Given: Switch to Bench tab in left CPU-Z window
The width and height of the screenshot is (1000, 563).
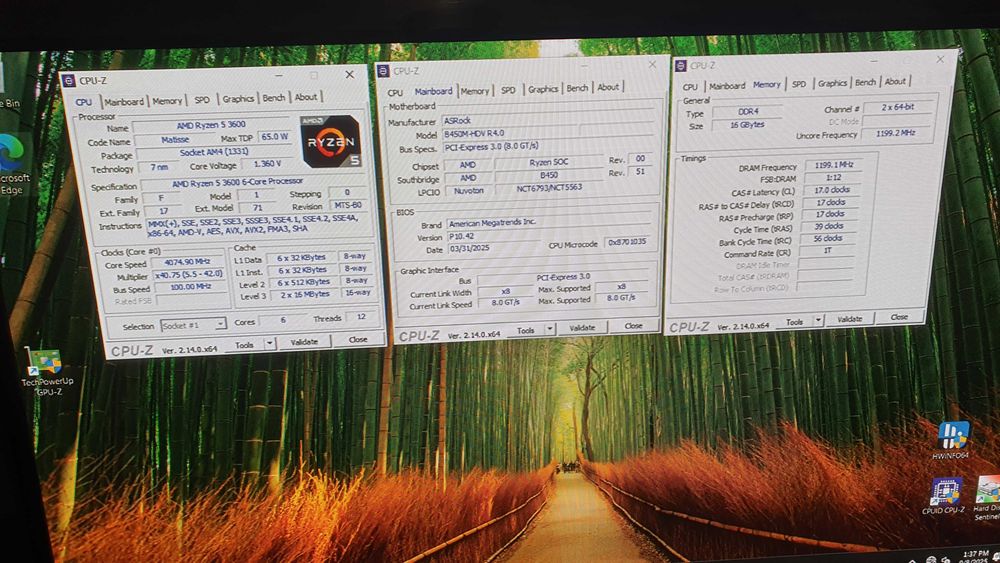Looking at the screenshot, I should pos(274,98).
